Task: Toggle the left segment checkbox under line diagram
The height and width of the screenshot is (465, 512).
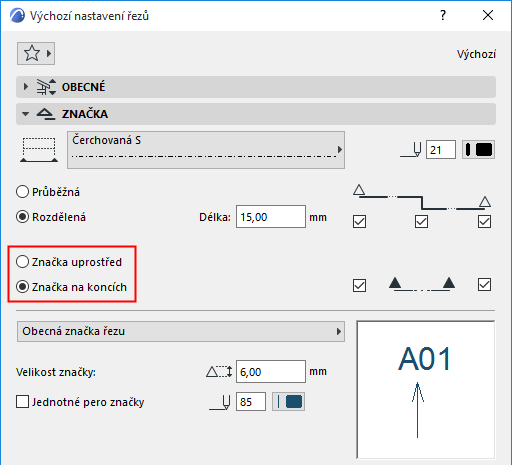Action: click(359, 221)
